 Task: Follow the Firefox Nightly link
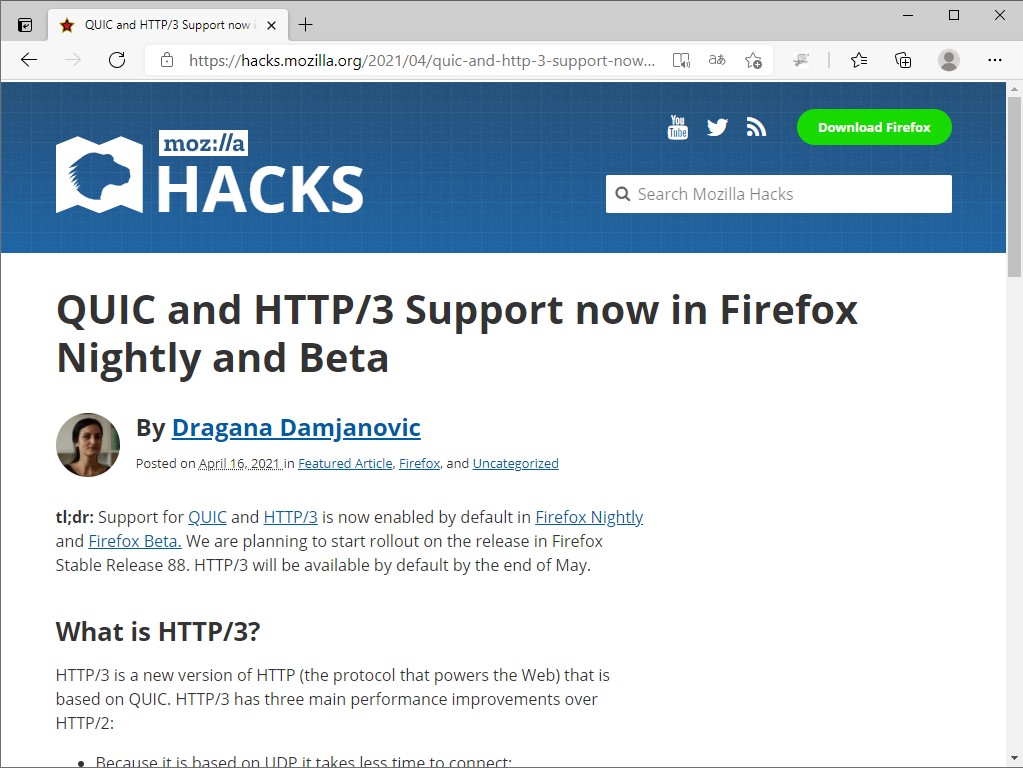click(x=589, y=516)
